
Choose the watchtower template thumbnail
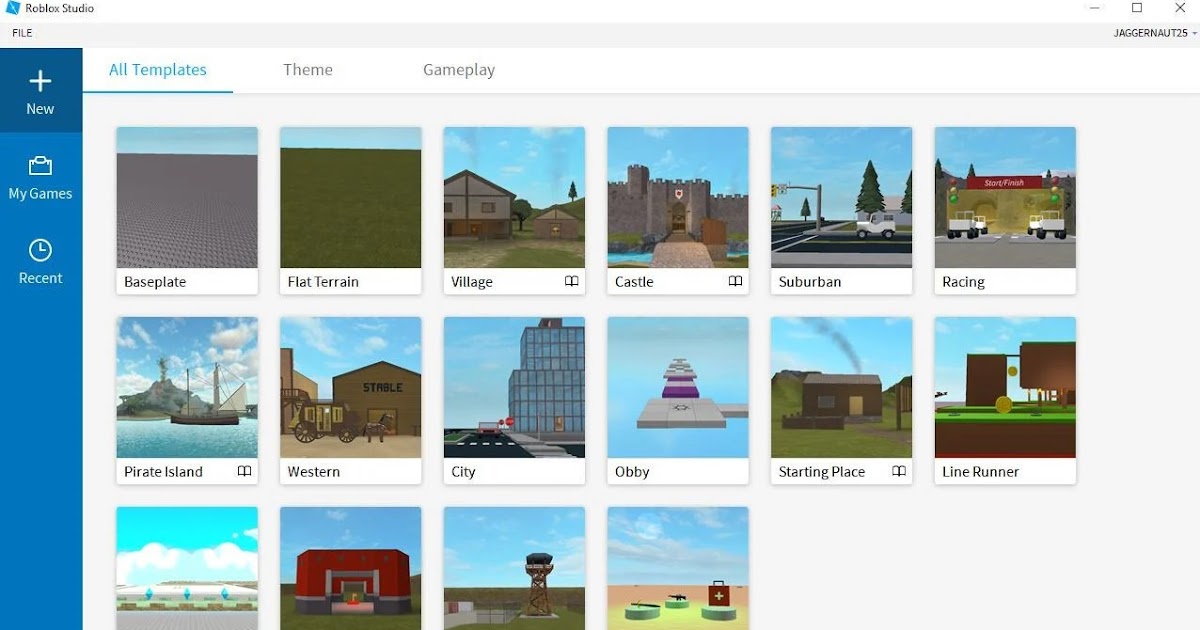click(514, 568)
